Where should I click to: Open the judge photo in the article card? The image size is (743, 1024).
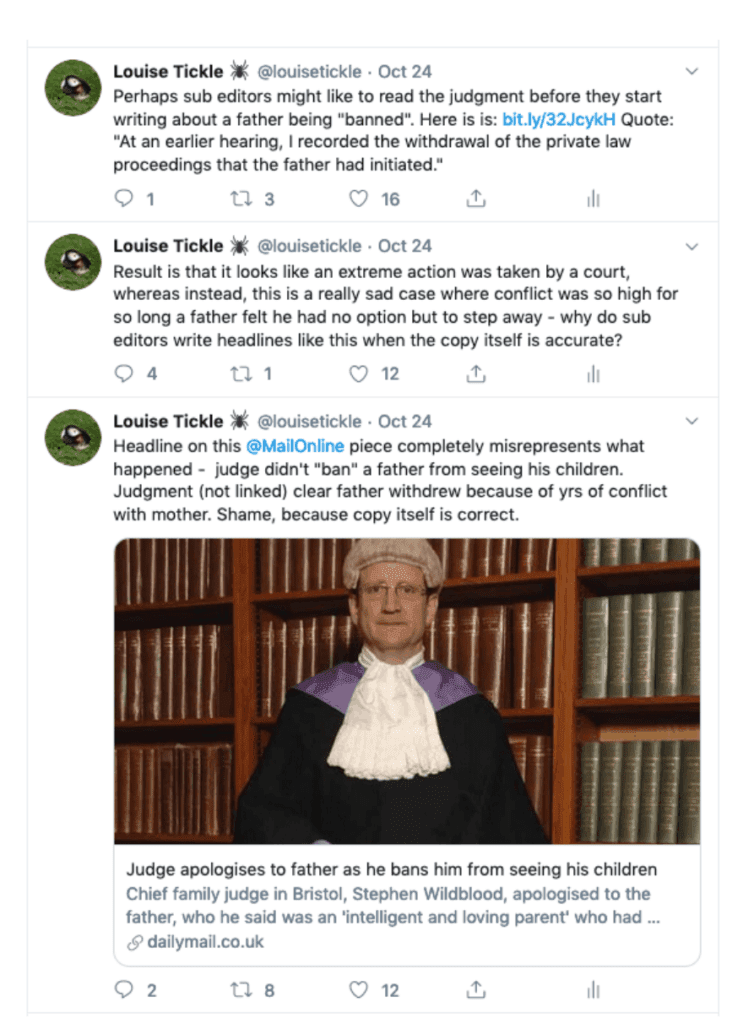click(407, 691)
